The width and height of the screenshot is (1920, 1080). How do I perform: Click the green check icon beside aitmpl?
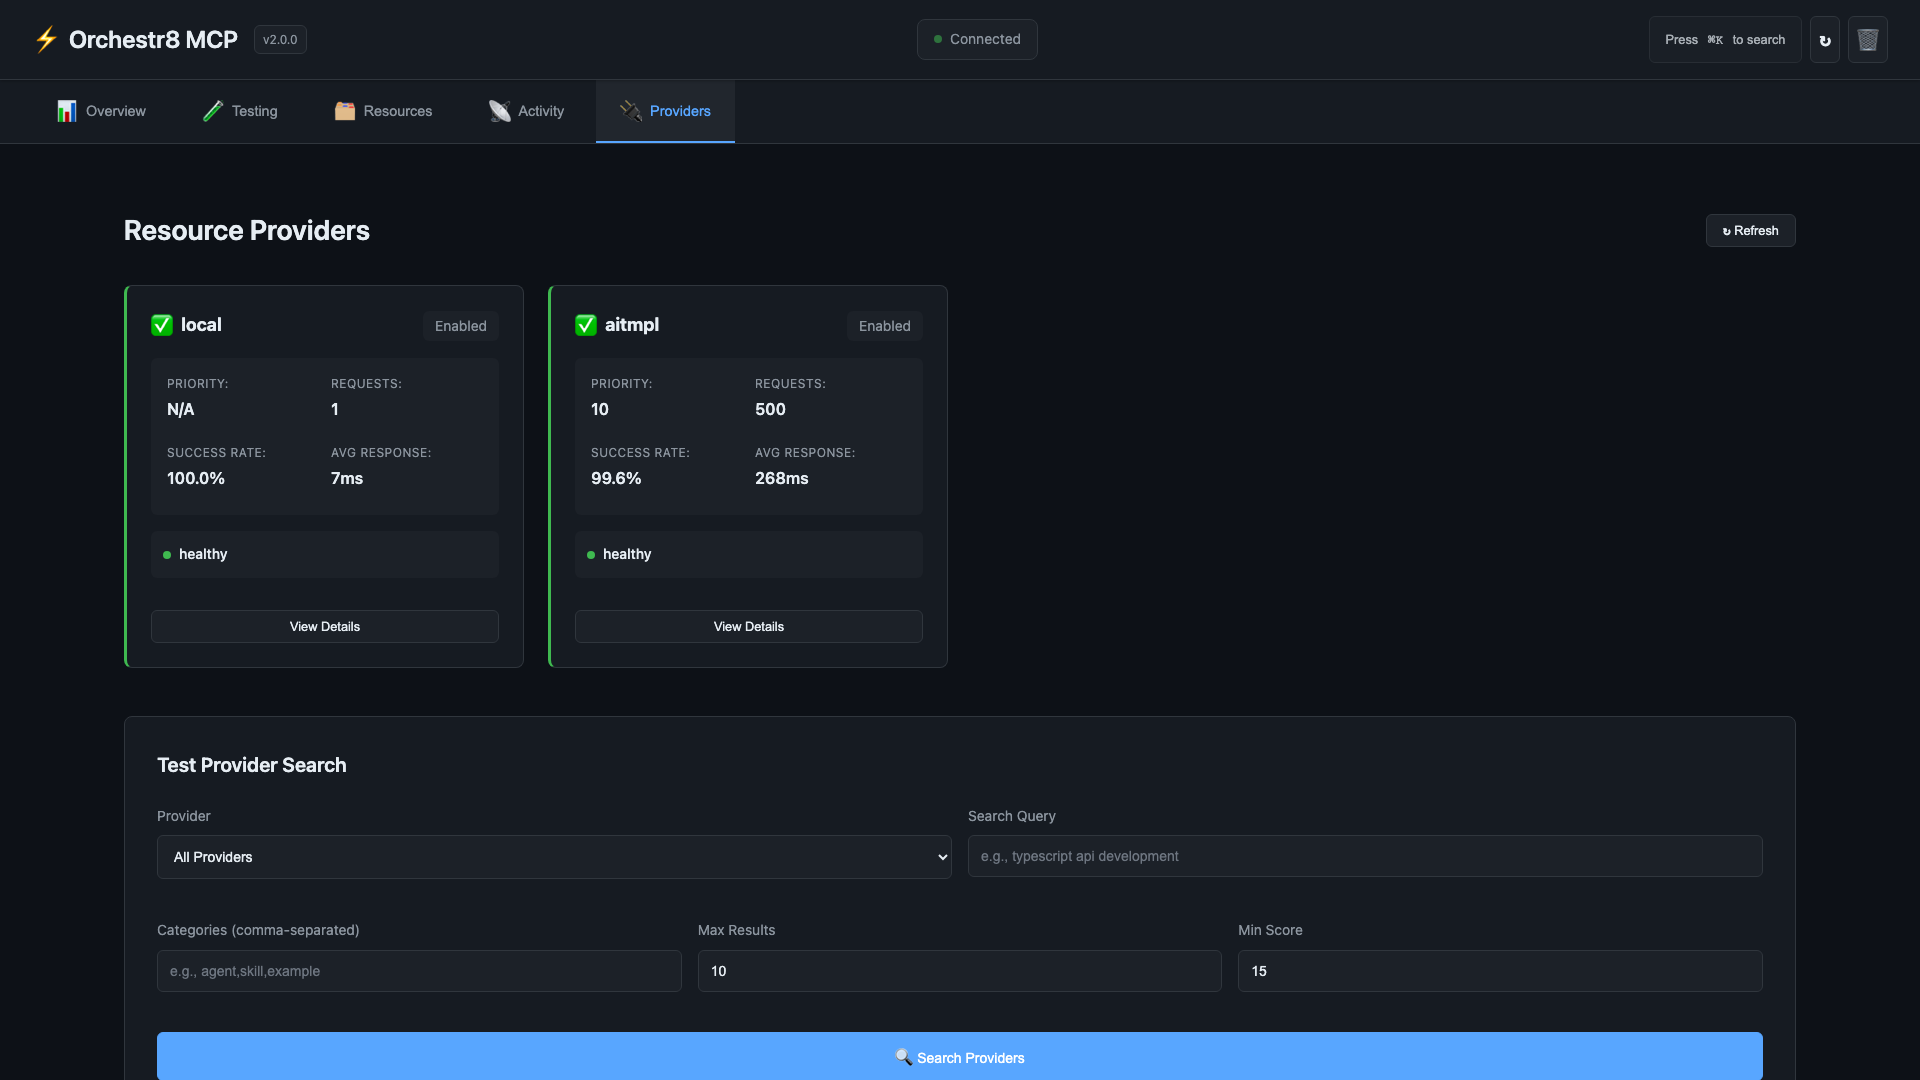[x=586, y=325]
